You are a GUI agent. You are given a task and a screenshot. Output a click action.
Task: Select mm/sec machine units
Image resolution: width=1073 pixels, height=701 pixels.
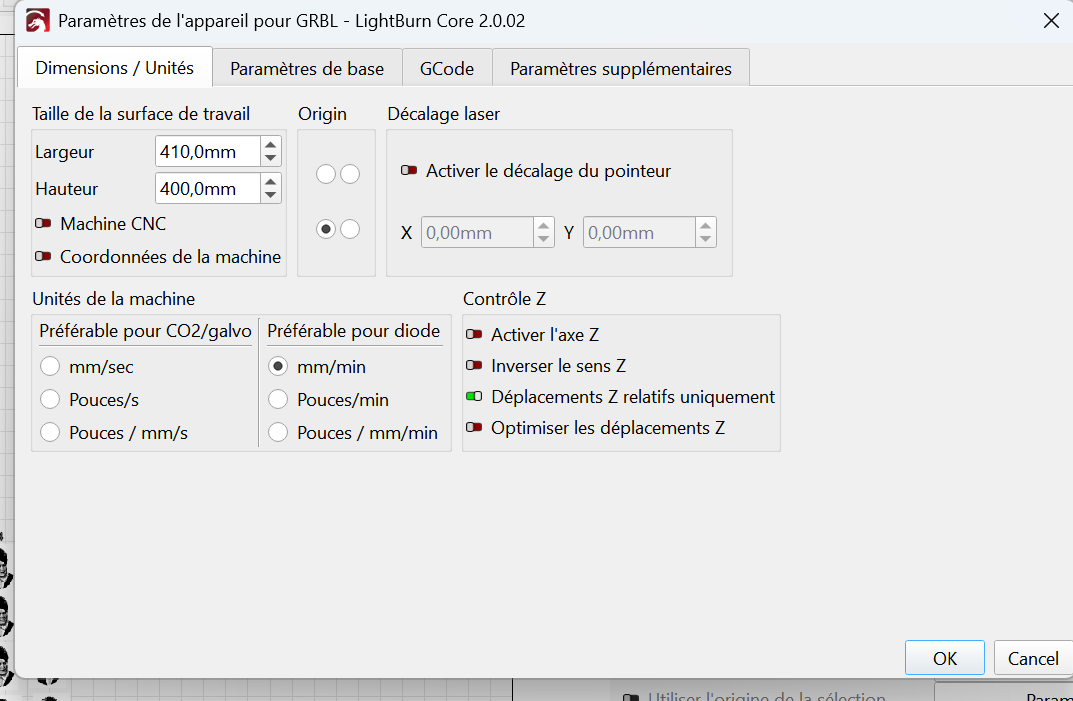(x=50, y=366)
